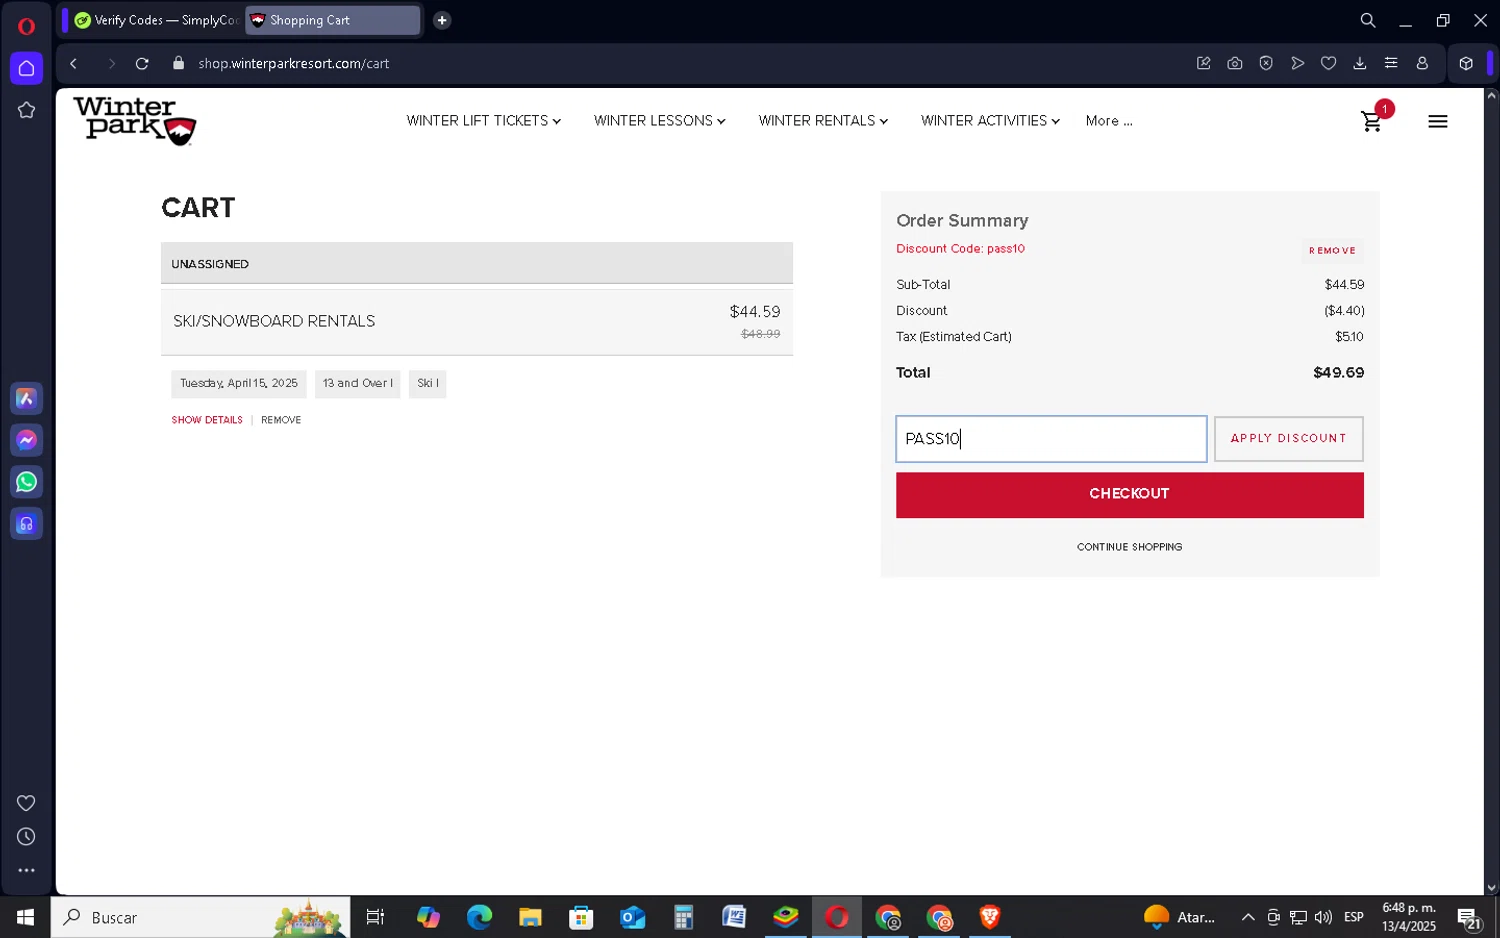Take a snapshot with camera icon

(x=1235, y=63)
